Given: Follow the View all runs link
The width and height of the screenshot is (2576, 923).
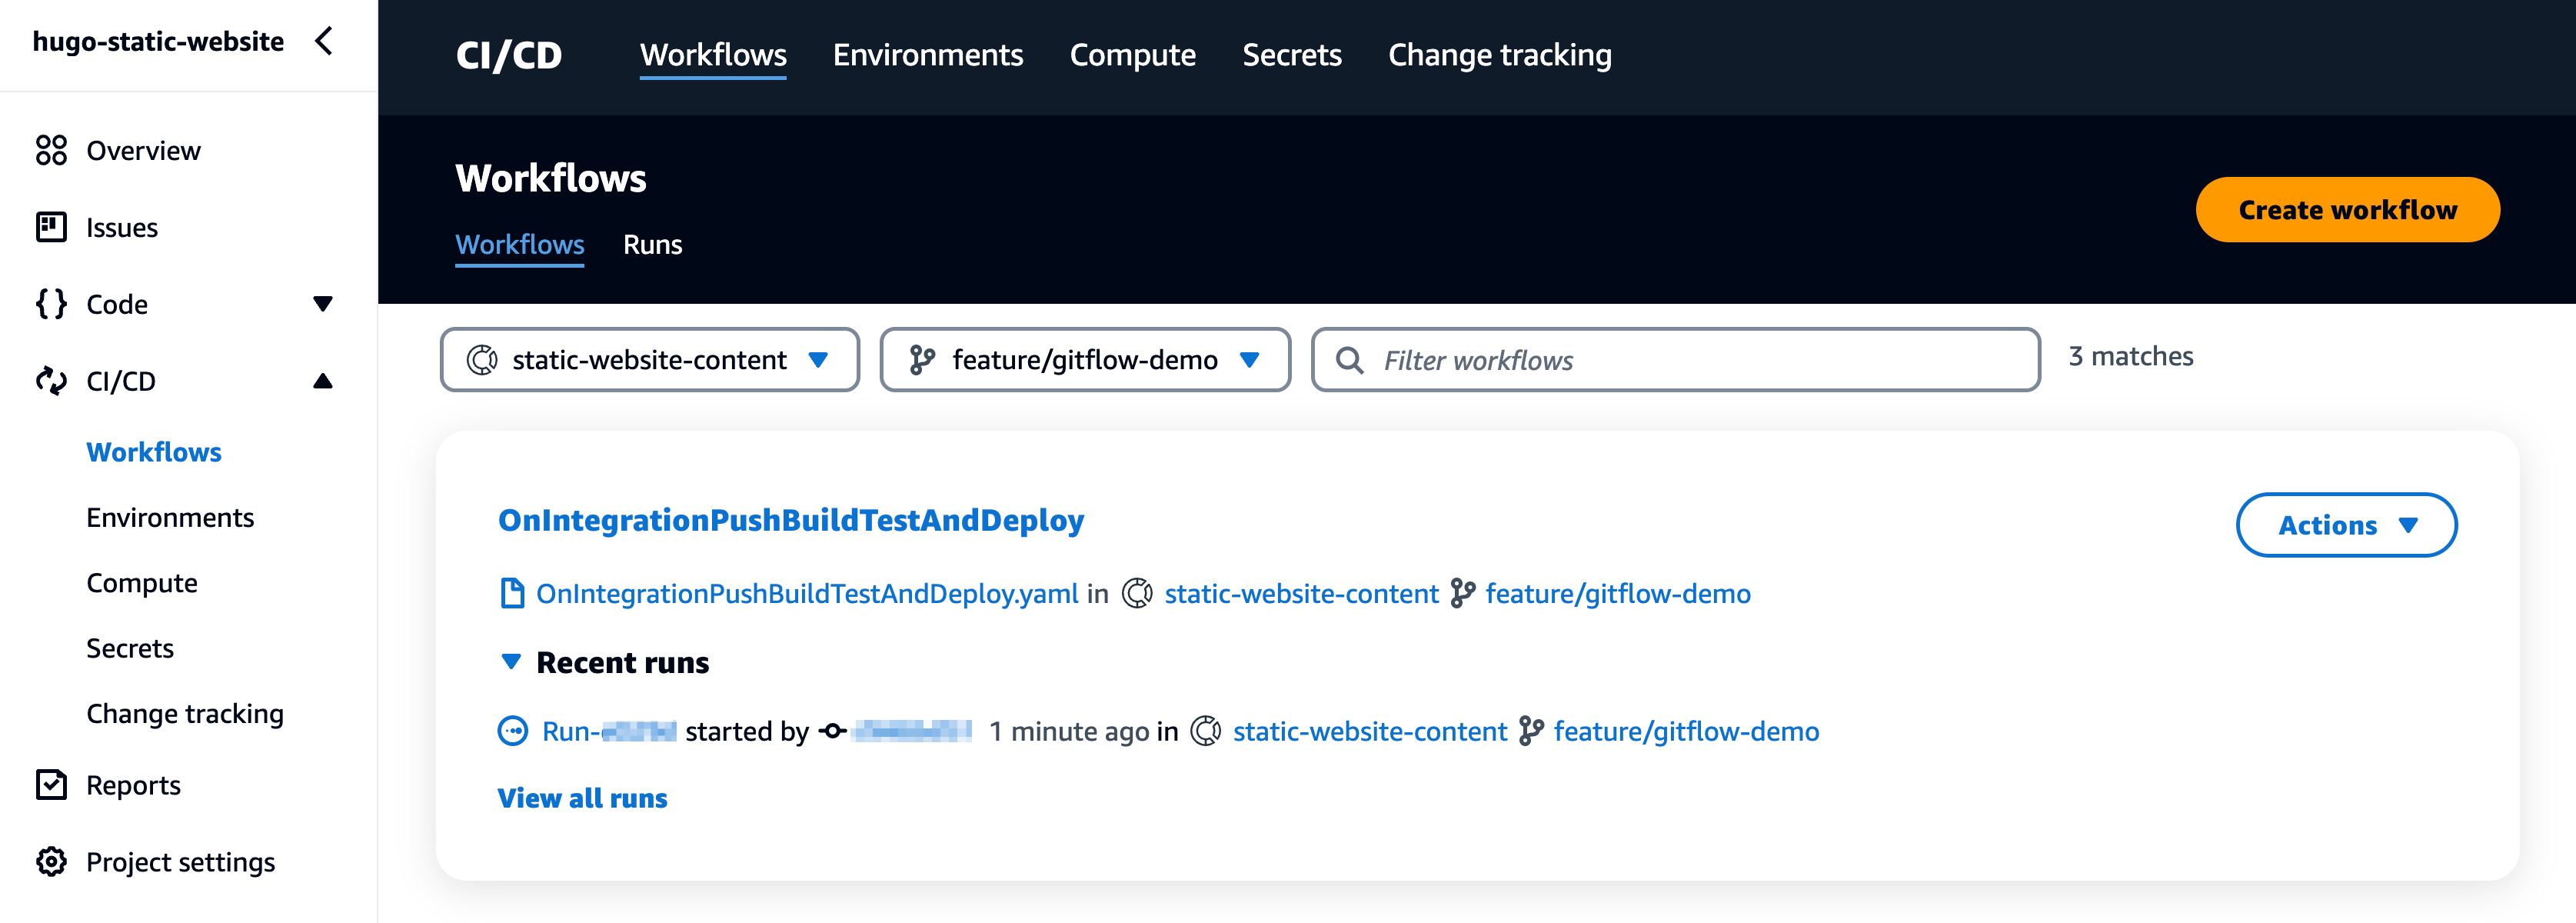Looking at the screenshot, I should pyautogui.click(x=582, y=797).
